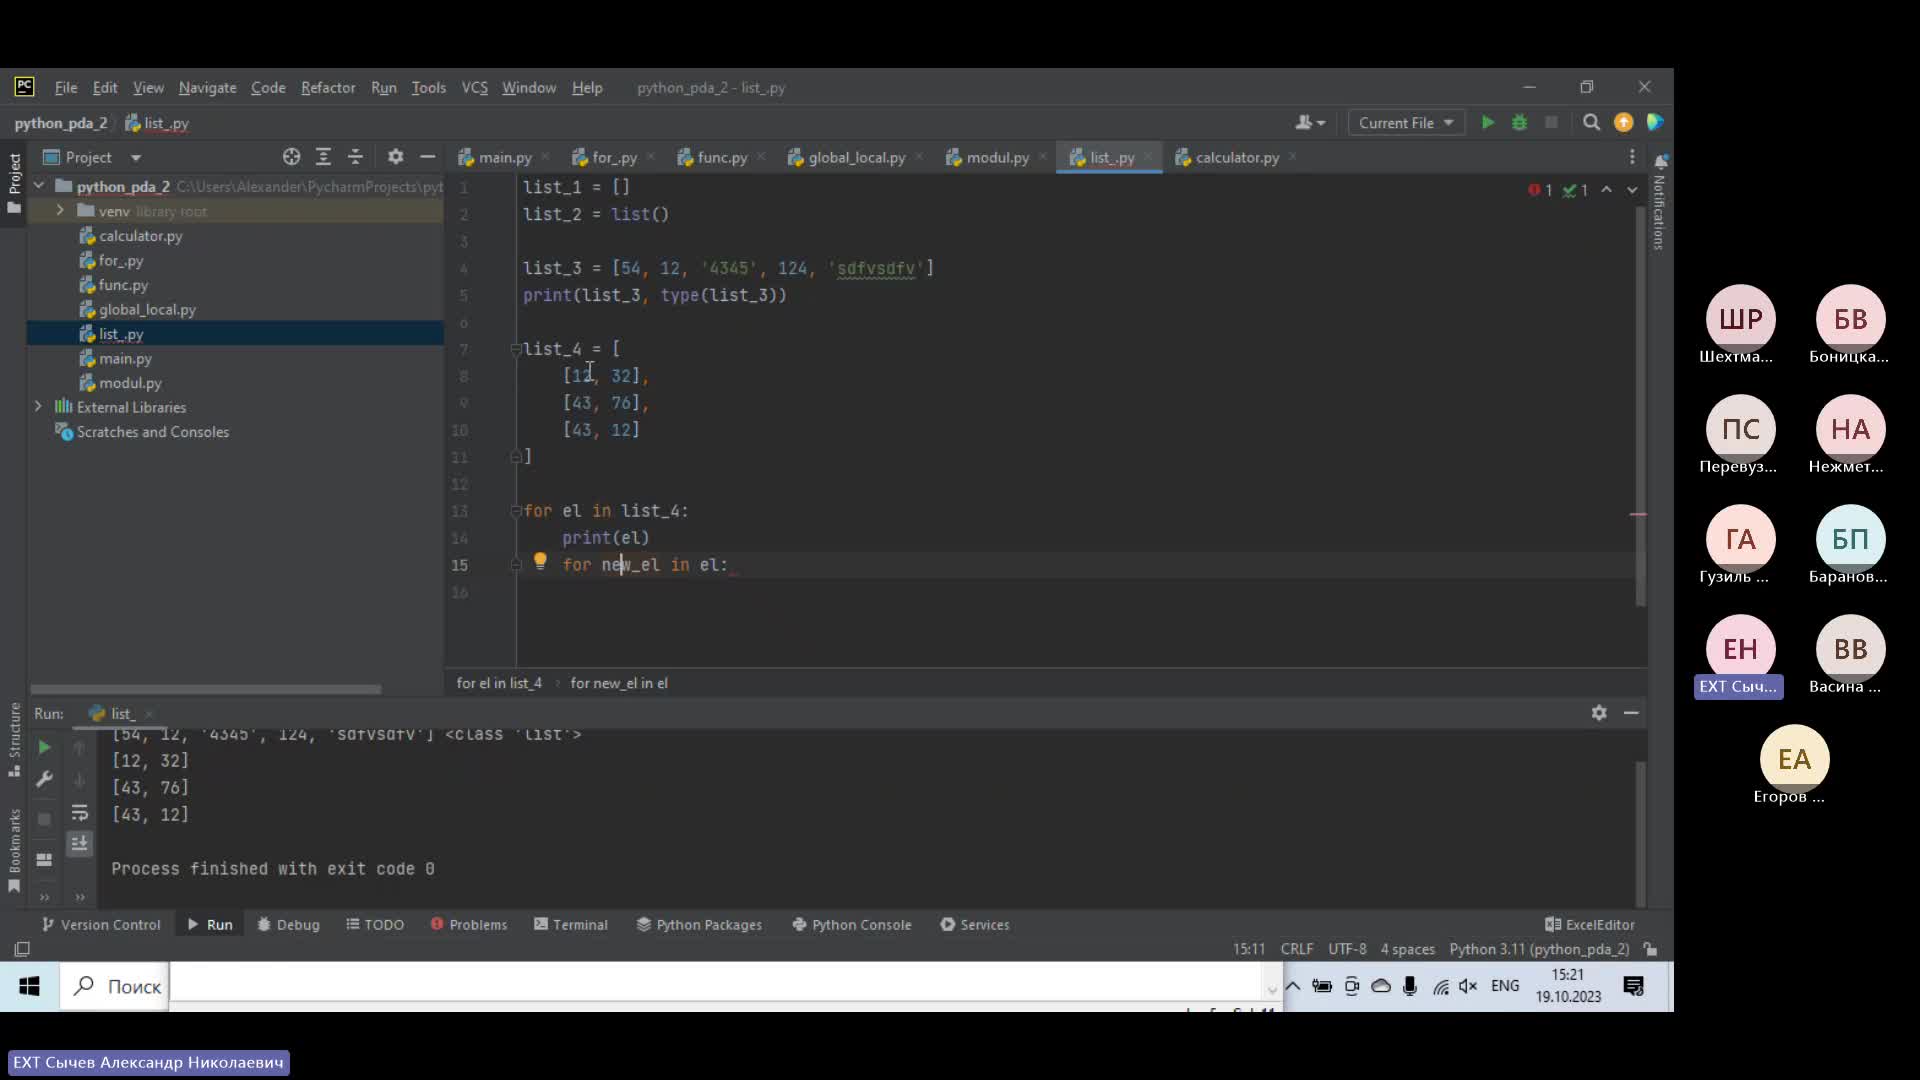1920x1080 pixels.
Task: Open the editor tabs three-dots menu
Action: click(1632, 157)
